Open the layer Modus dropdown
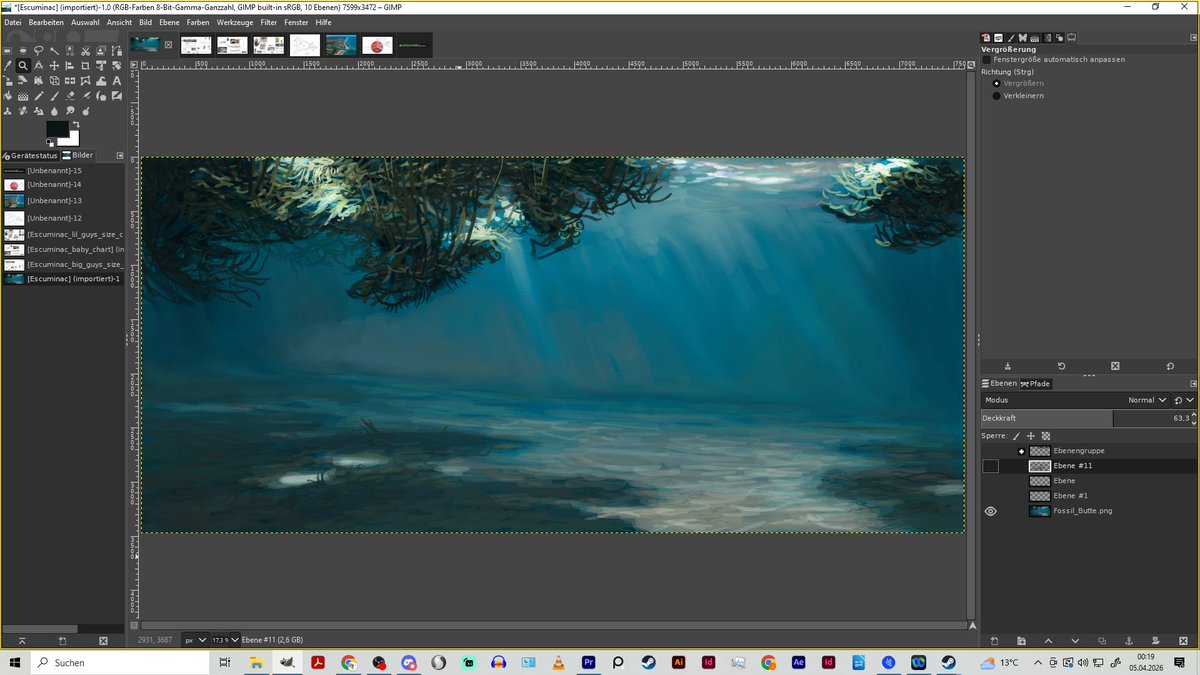This screenshot has height=675, width=1200. [1148, 400]
